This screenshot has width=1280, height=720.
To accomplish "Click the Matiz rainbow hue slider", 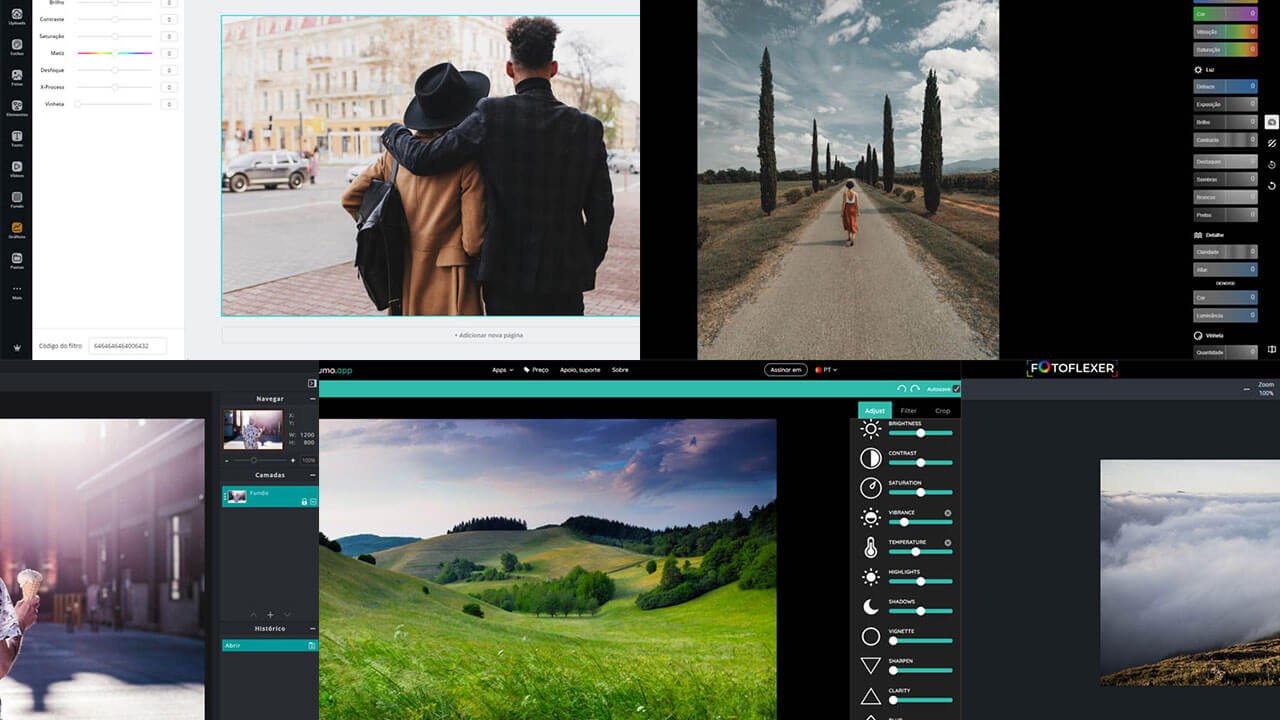I will point(115,53).
